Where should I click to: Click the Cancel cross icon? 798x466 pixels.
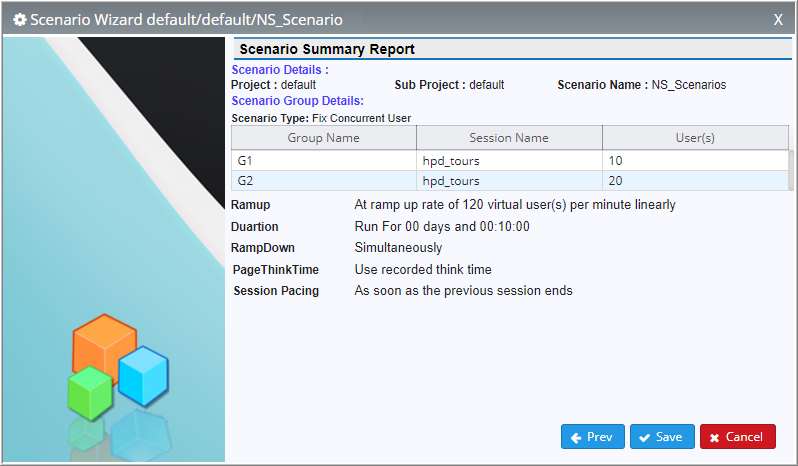(x=715, y=438)
